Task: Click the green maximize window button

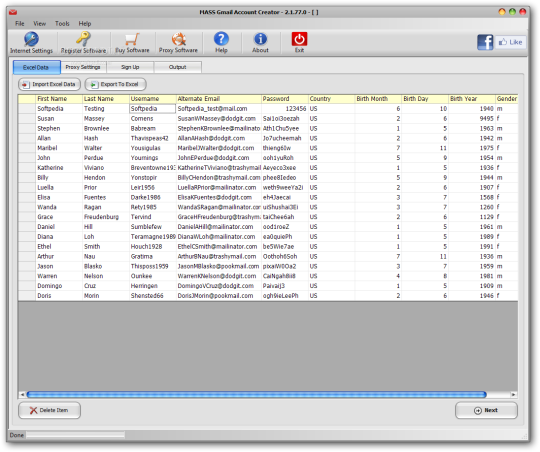Action: [512, 12]
